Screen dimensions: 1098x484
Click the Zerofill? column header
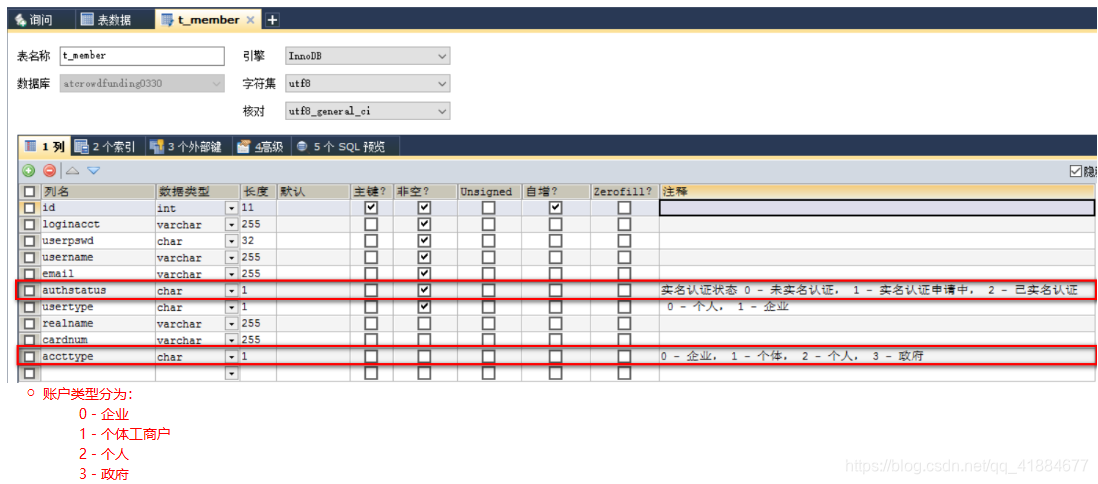point(624,192)
